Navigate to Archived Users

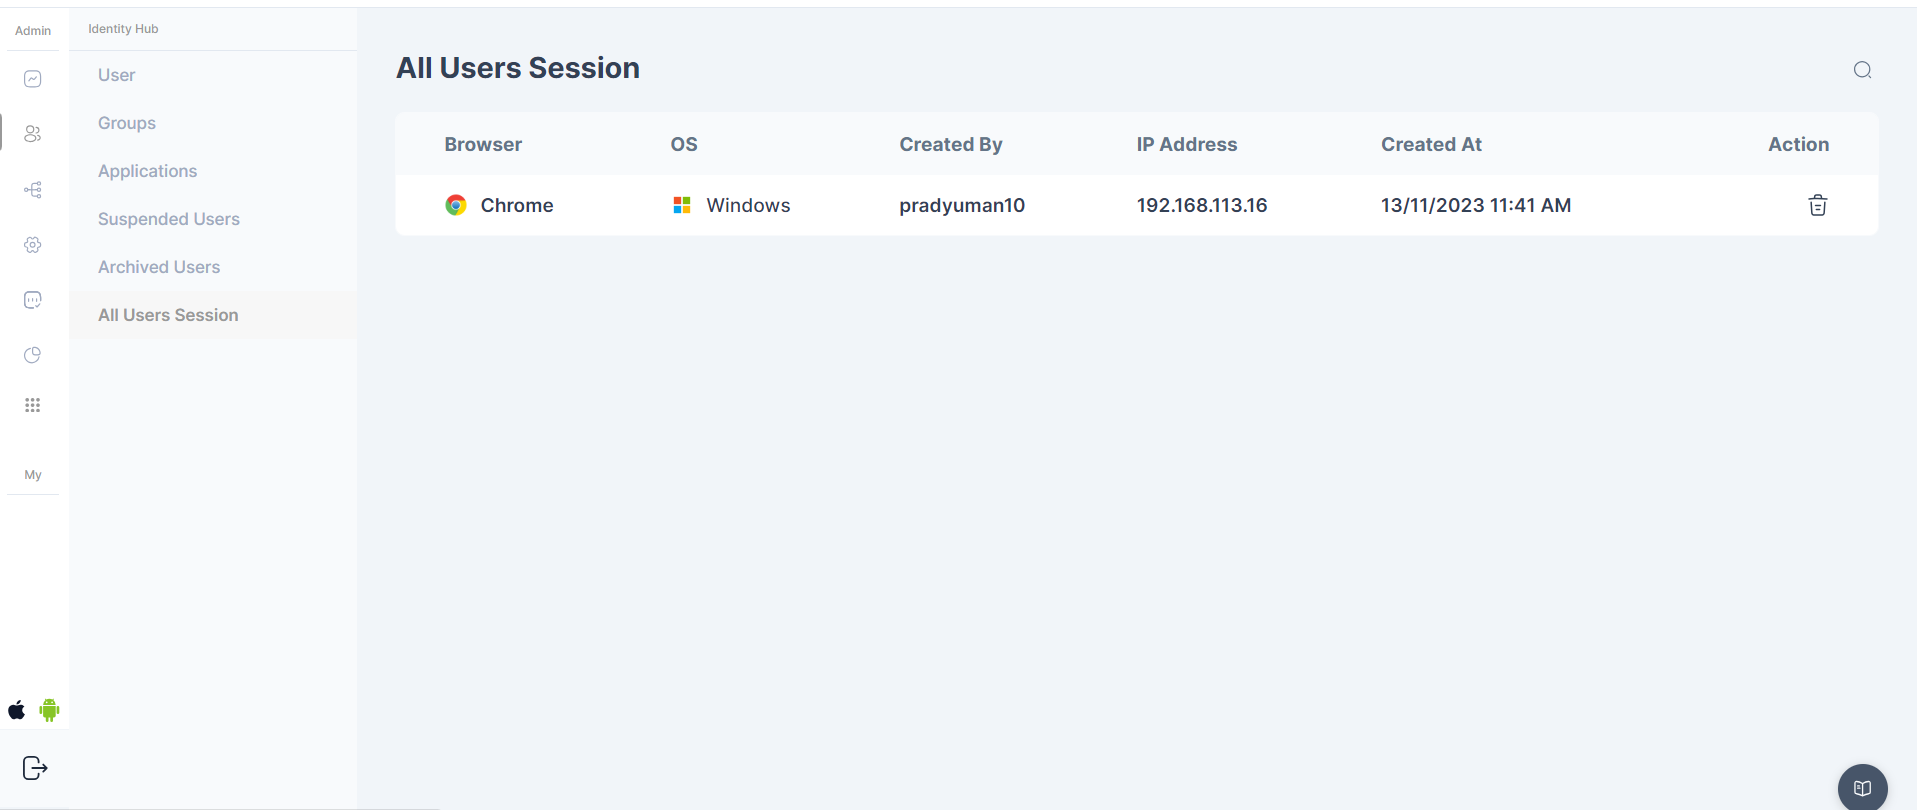158,267
